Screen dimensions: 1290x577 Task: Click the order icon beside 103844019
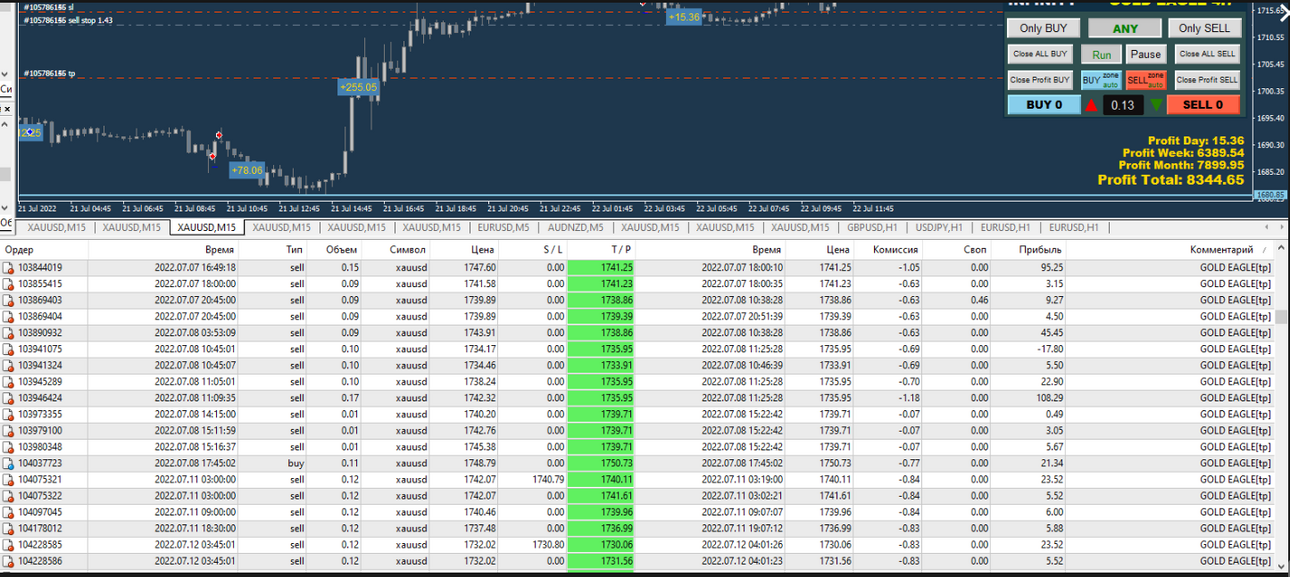[x=9, y=268]
